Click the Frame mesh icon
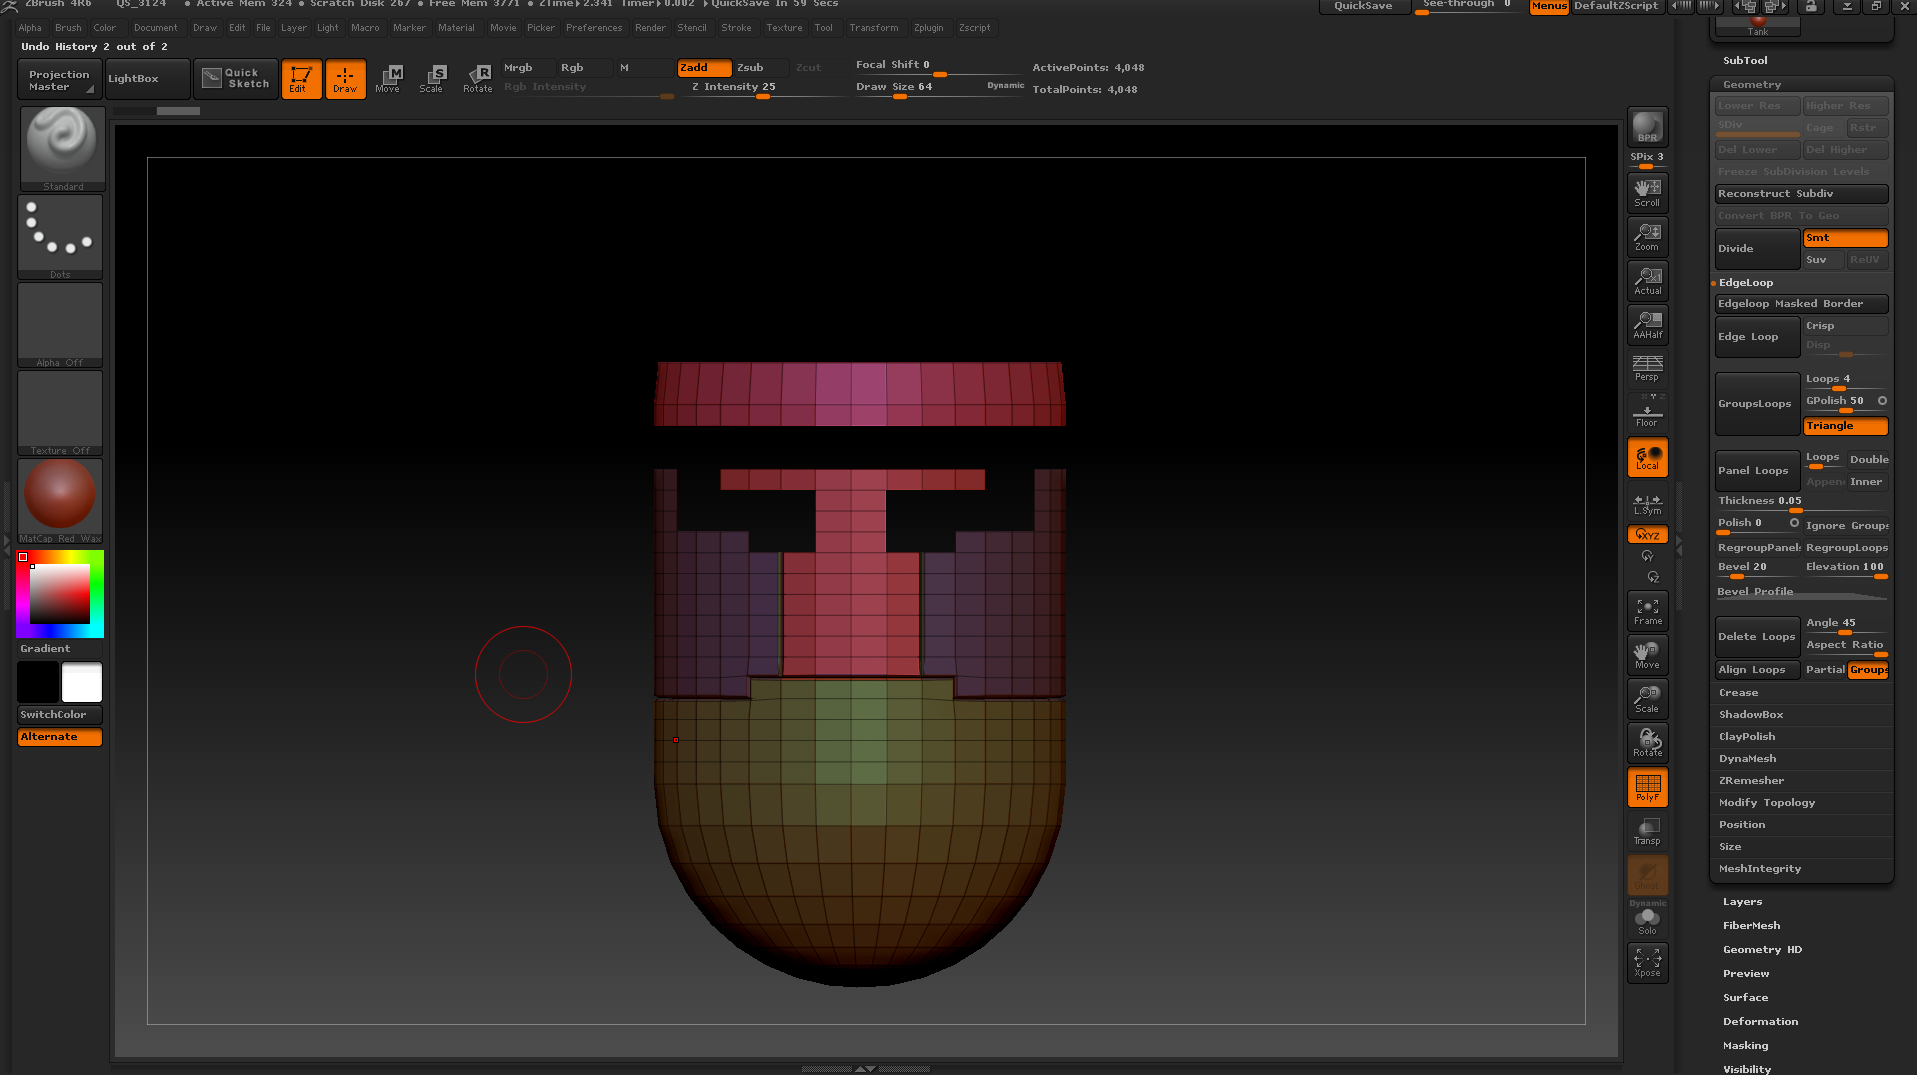The image size is (1917, 1075). (1647, 611)
